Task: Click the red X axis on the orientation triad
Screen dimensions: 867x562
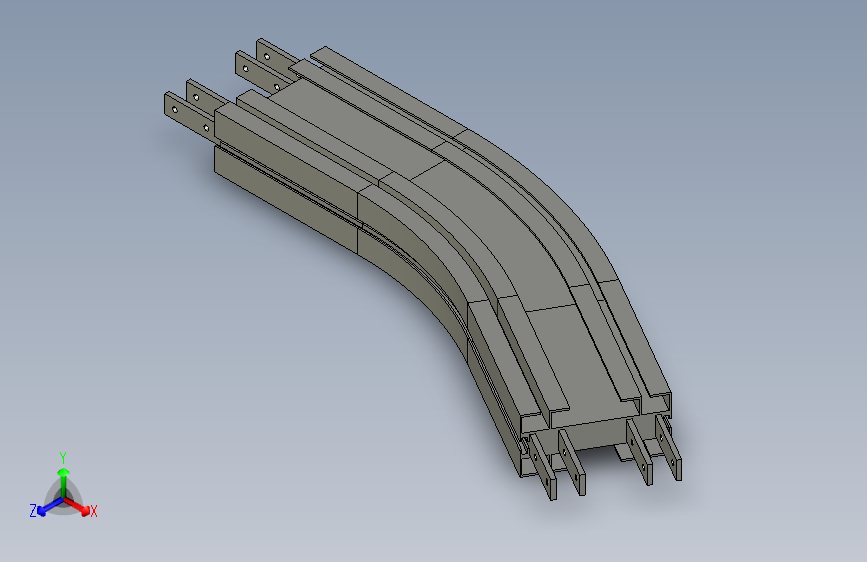Action: 77,506
